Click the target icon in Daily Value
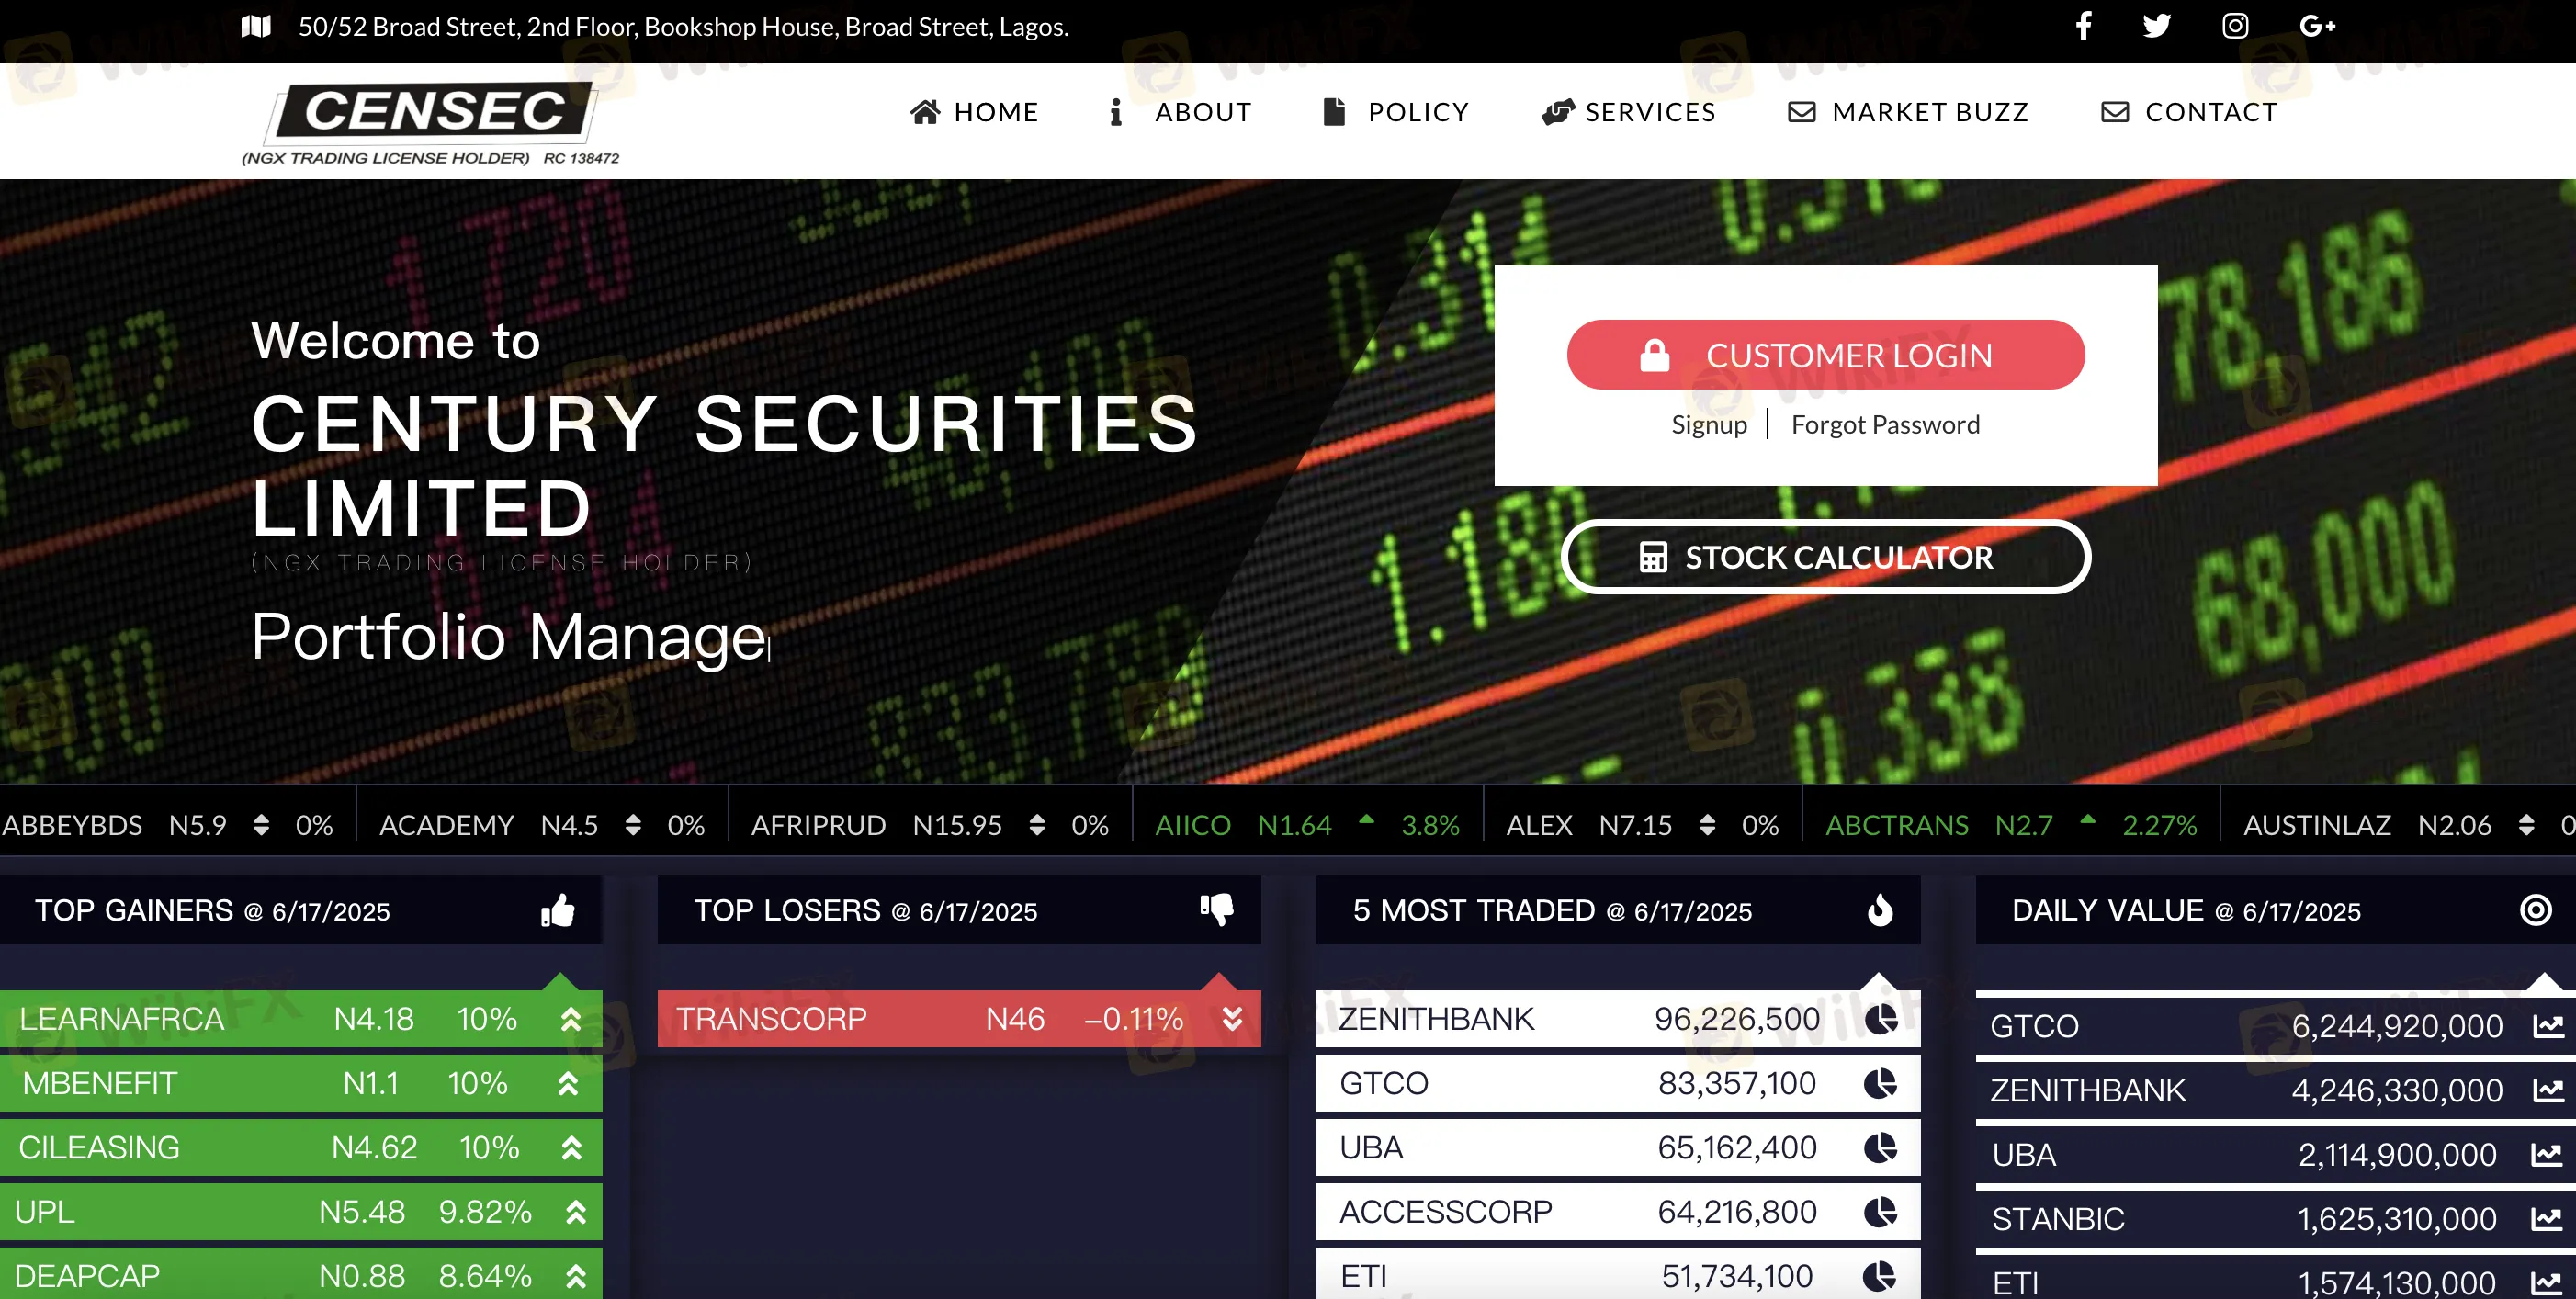Viewport: 2576px width, 1299px height. (2535, 910)
